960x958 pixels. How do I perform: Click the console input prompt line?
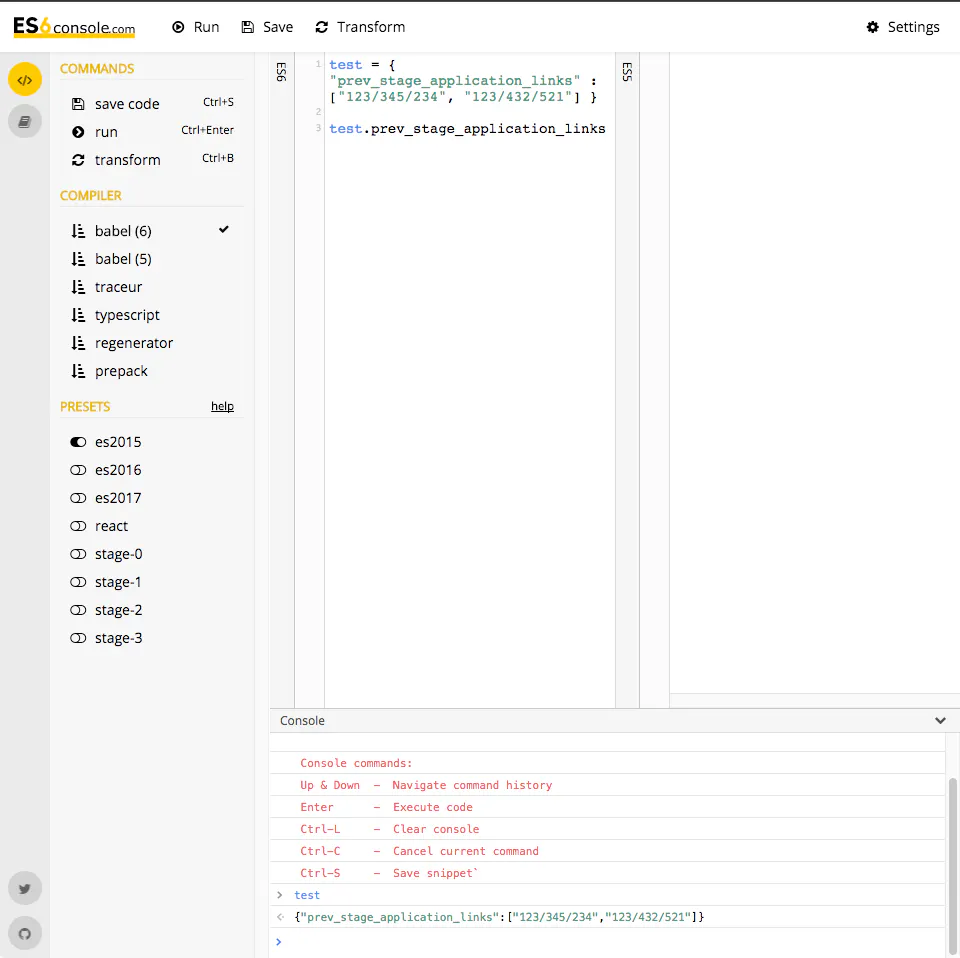click(x=607, y=941)
